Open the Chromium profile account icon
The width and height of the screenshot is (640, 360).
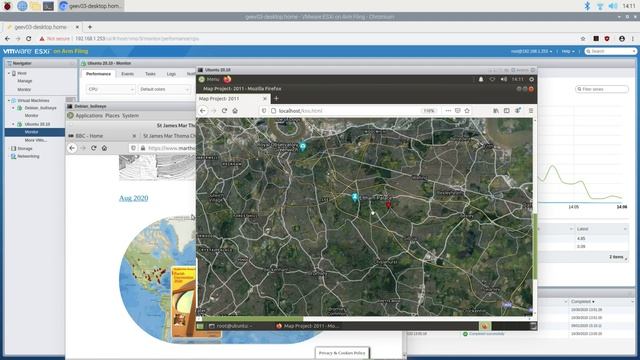click(x=622, y=38)
